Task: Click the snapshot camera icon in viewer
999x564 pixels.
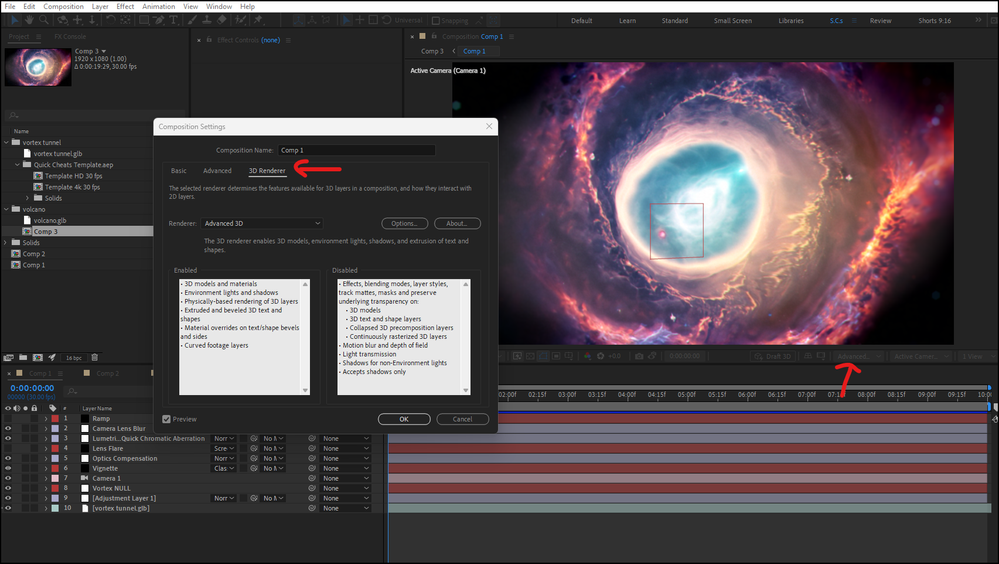Action: tap(639, 356)
